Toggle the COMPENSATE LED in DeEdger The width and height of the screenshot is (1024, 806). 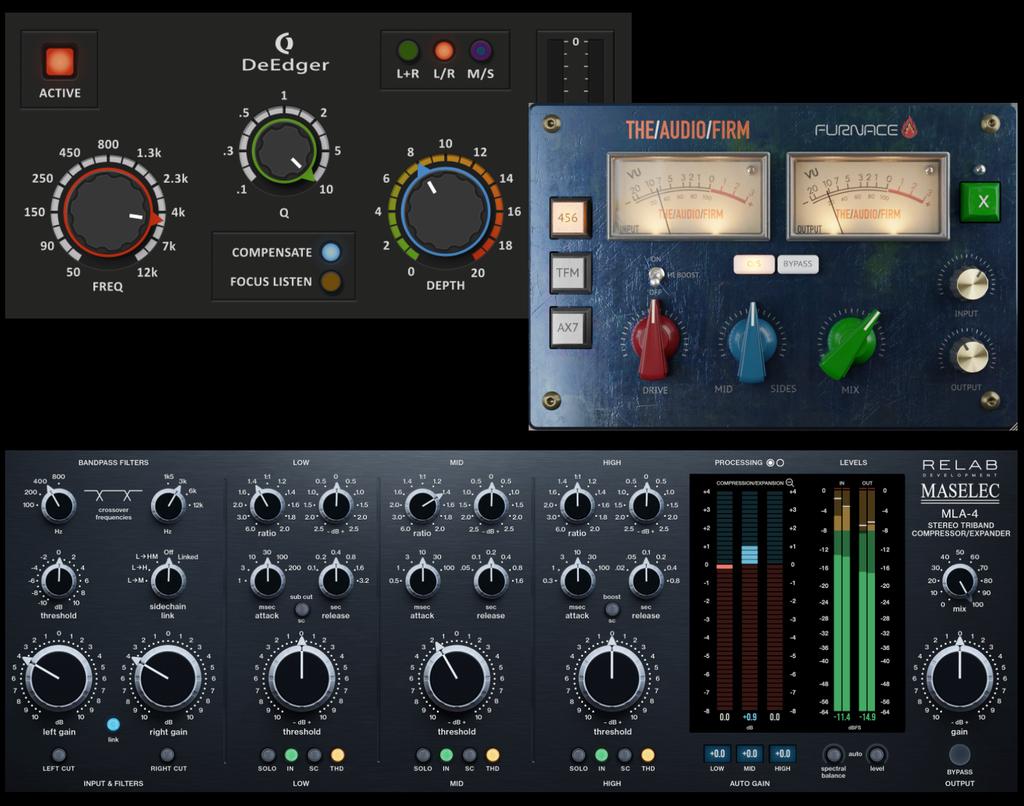331,252
